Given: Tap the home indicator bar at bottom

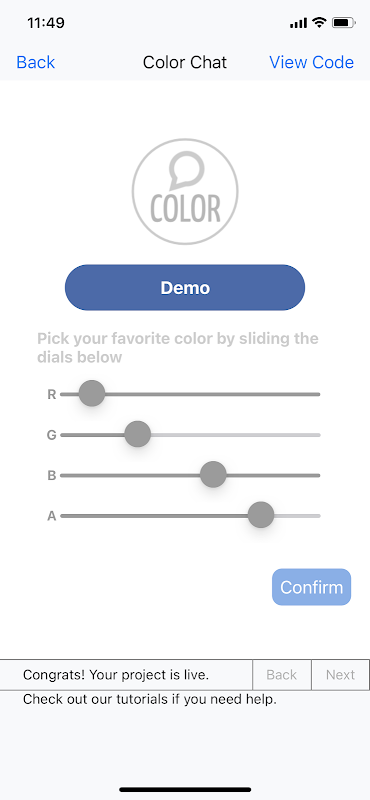Looking at the screenshot, I should coord(185,789).
